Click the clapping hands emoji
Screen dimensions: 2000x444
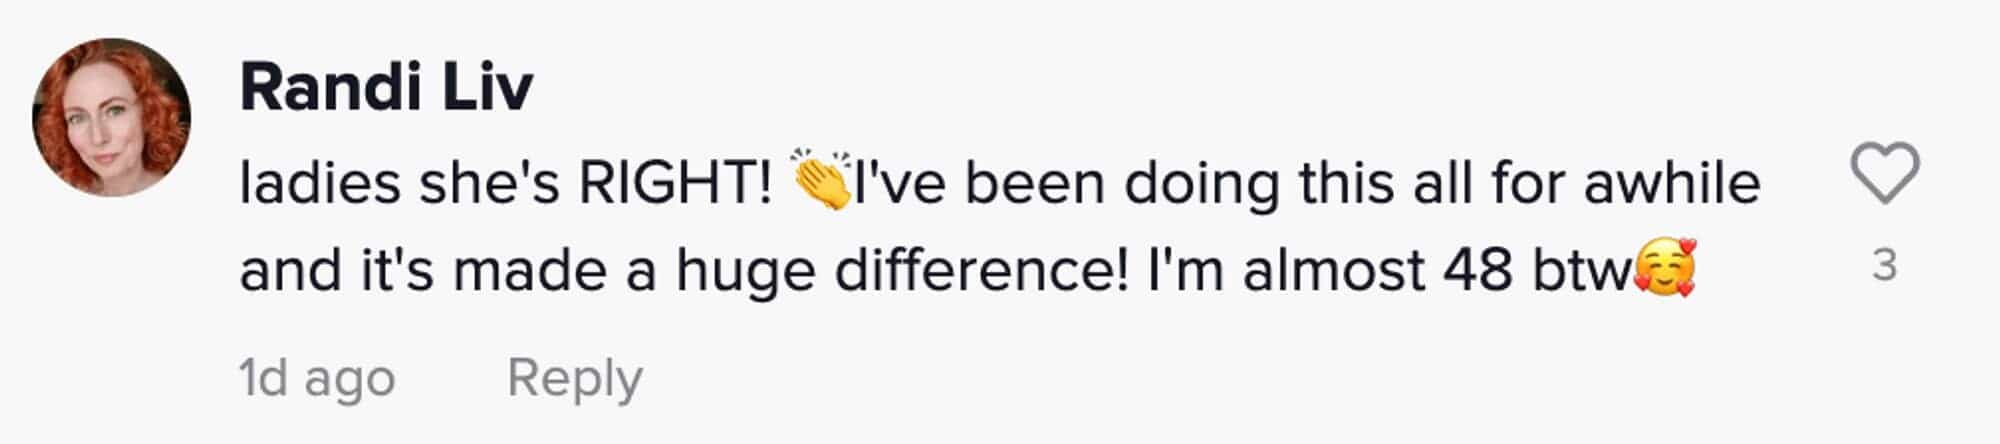tap(820, 180)
